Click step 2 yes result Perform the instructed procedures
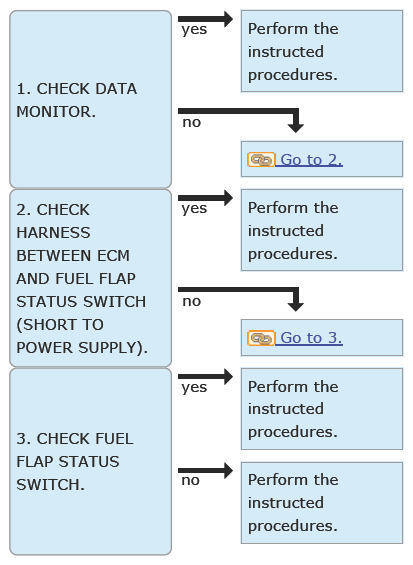The image size is (413, 565). [322, 230]
